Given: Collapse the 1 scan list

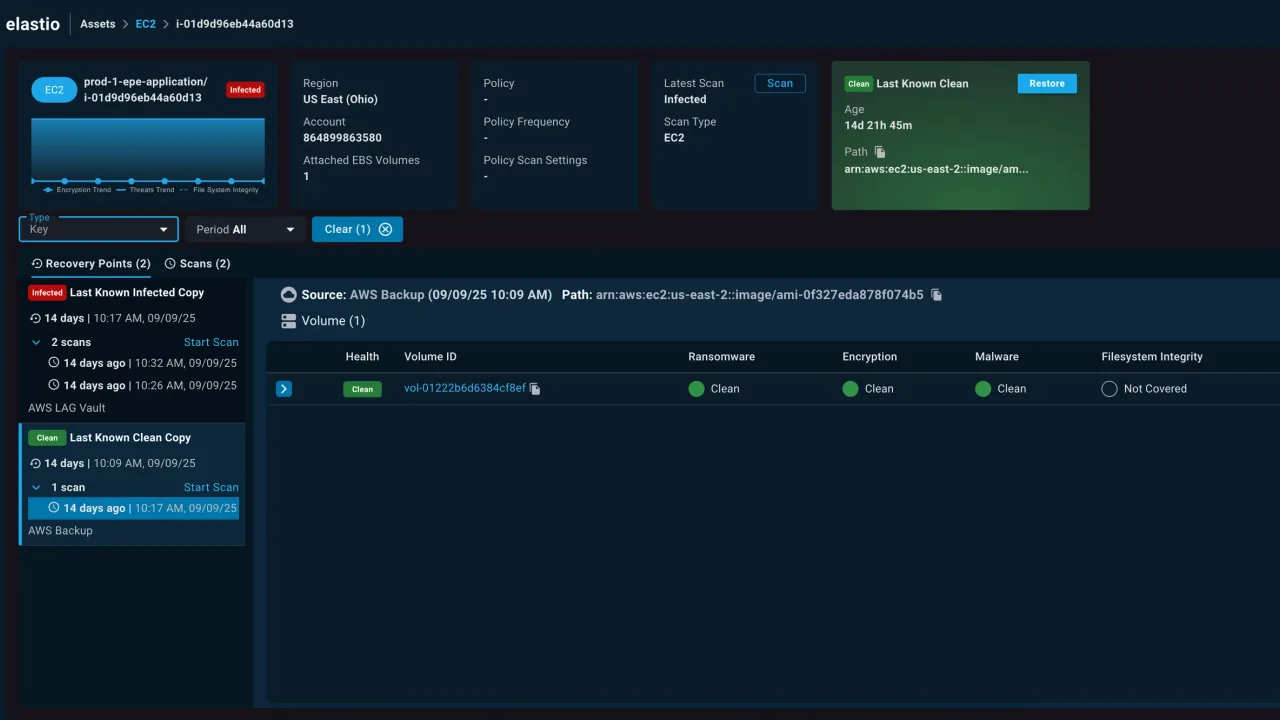Looking at the screenshot, I should [x=37, y=487].
